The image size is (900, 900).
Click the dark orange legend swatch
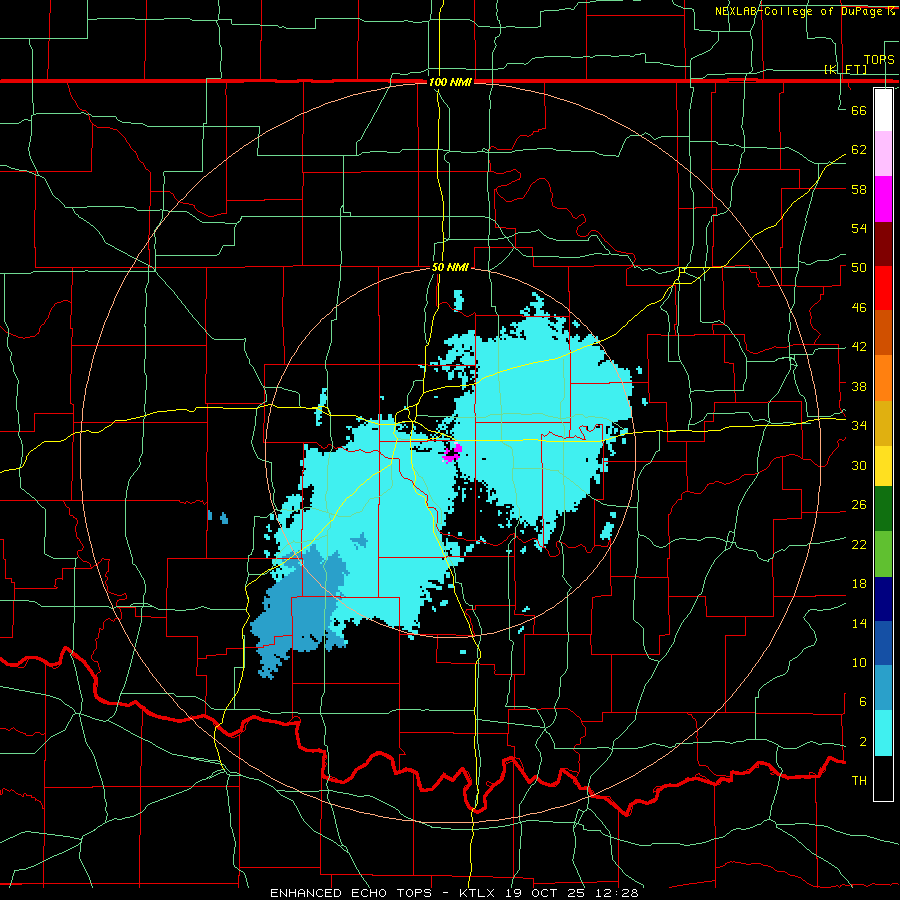click(883, 333)
